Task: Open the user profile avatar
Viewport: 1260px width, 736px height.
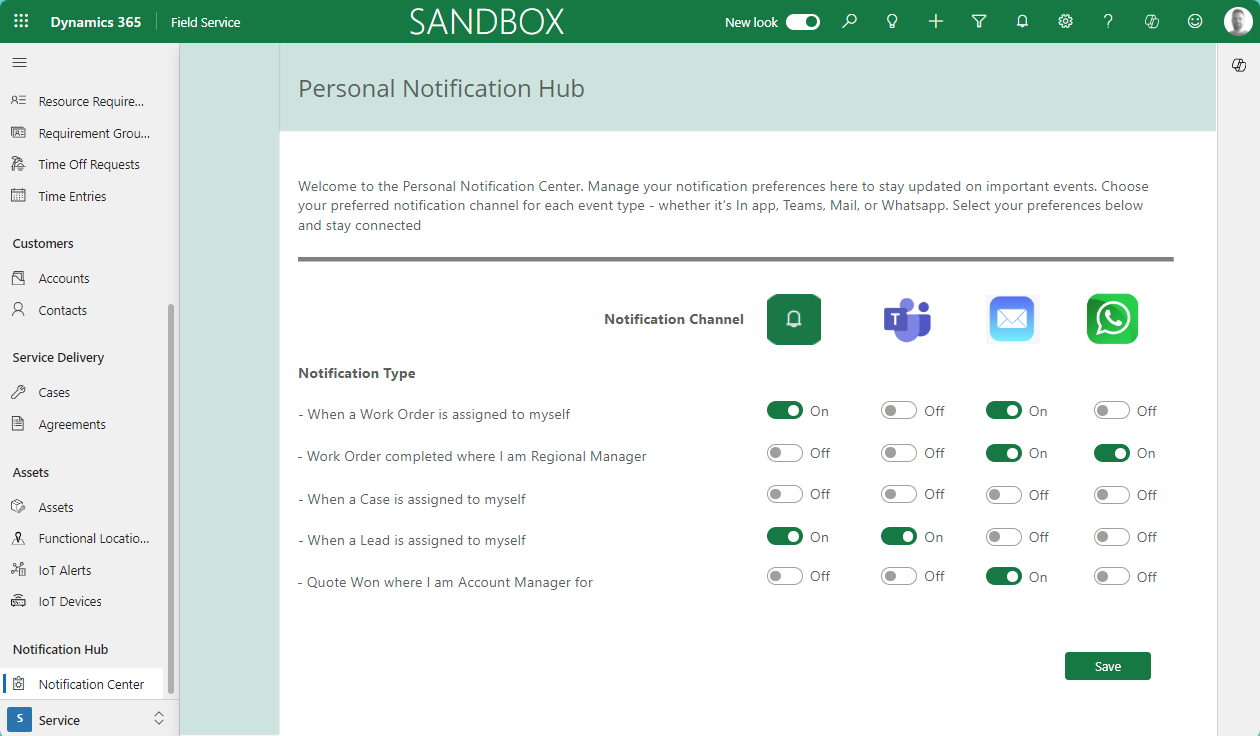Action: point(1238,21)
